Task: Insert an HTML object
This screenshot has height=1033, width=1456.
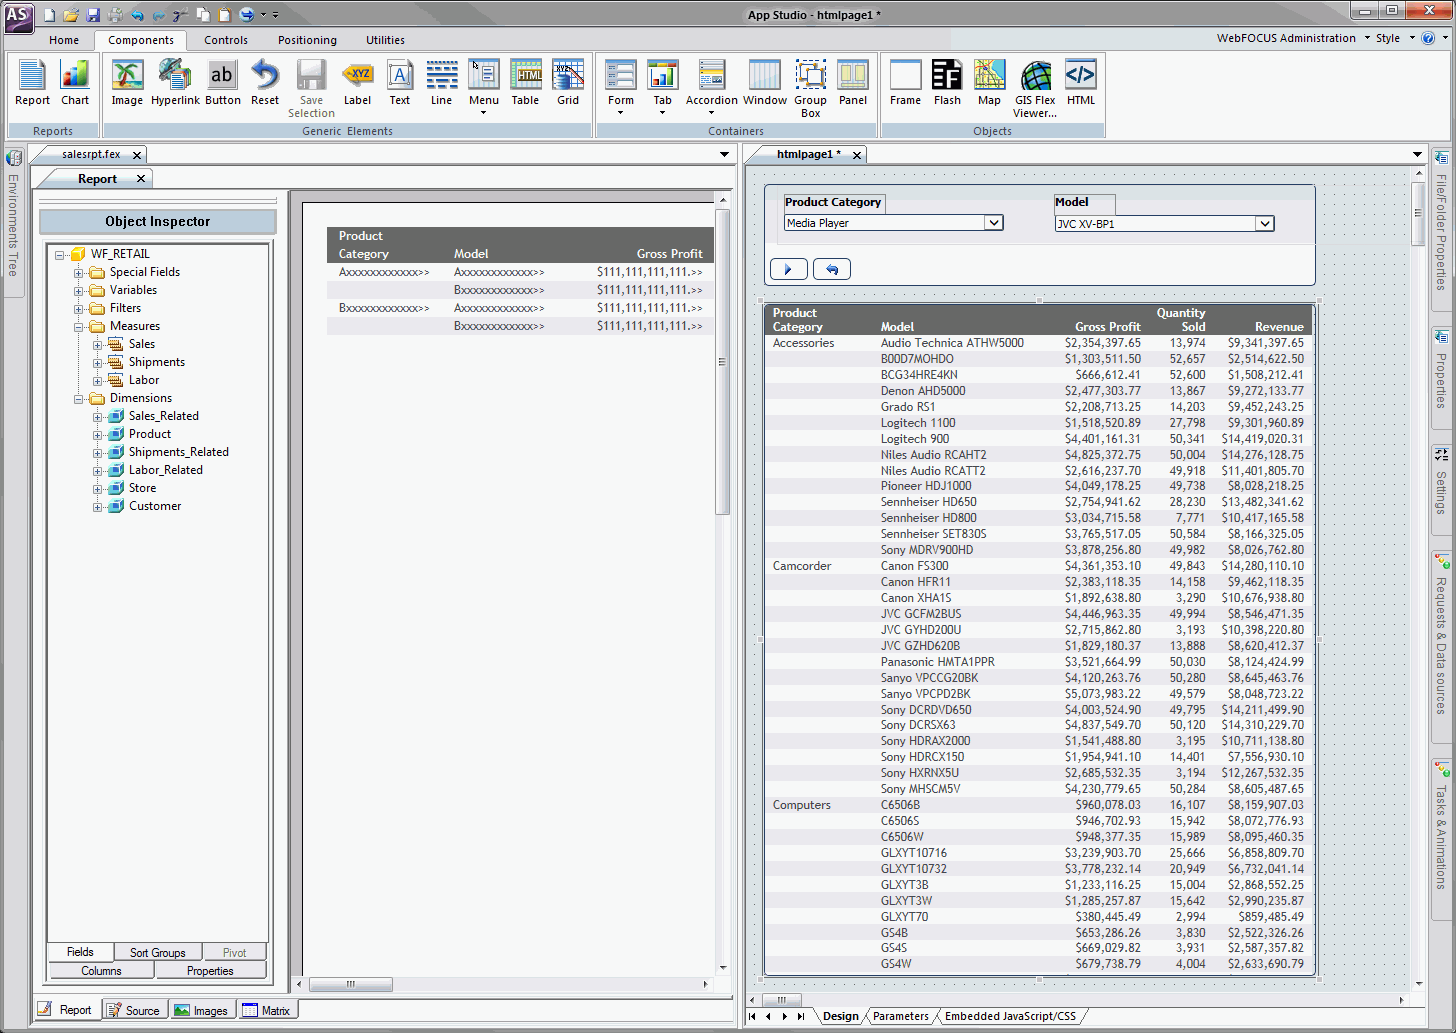Action: [1081, 82]
